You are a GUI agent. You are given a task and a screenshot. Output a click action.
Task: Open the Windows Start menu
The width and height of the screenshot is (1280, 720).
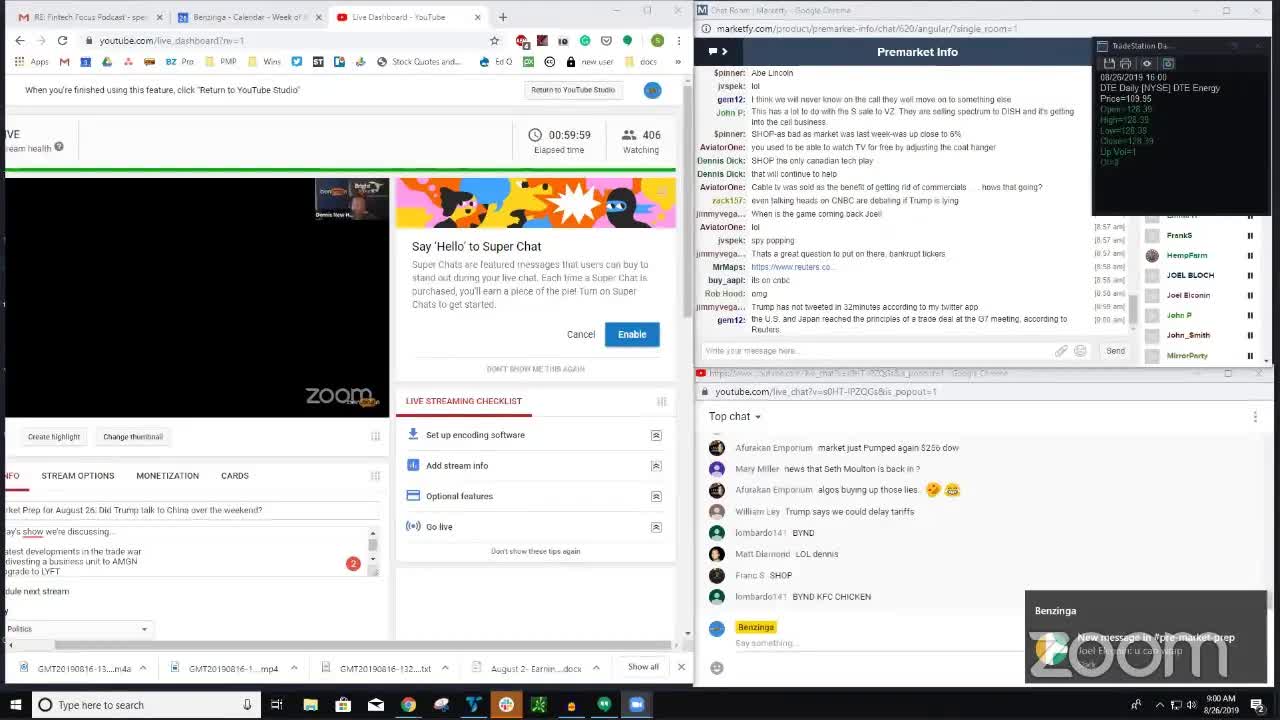pyautogui.click(x=14, y=705)
